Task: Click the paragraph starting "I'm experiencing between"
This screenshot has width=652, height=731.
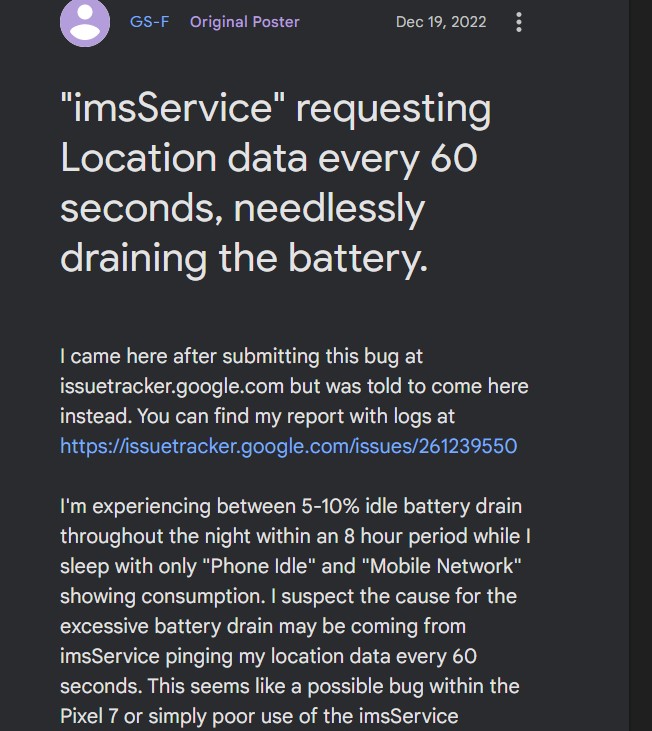Action: [x=295, y=611]
